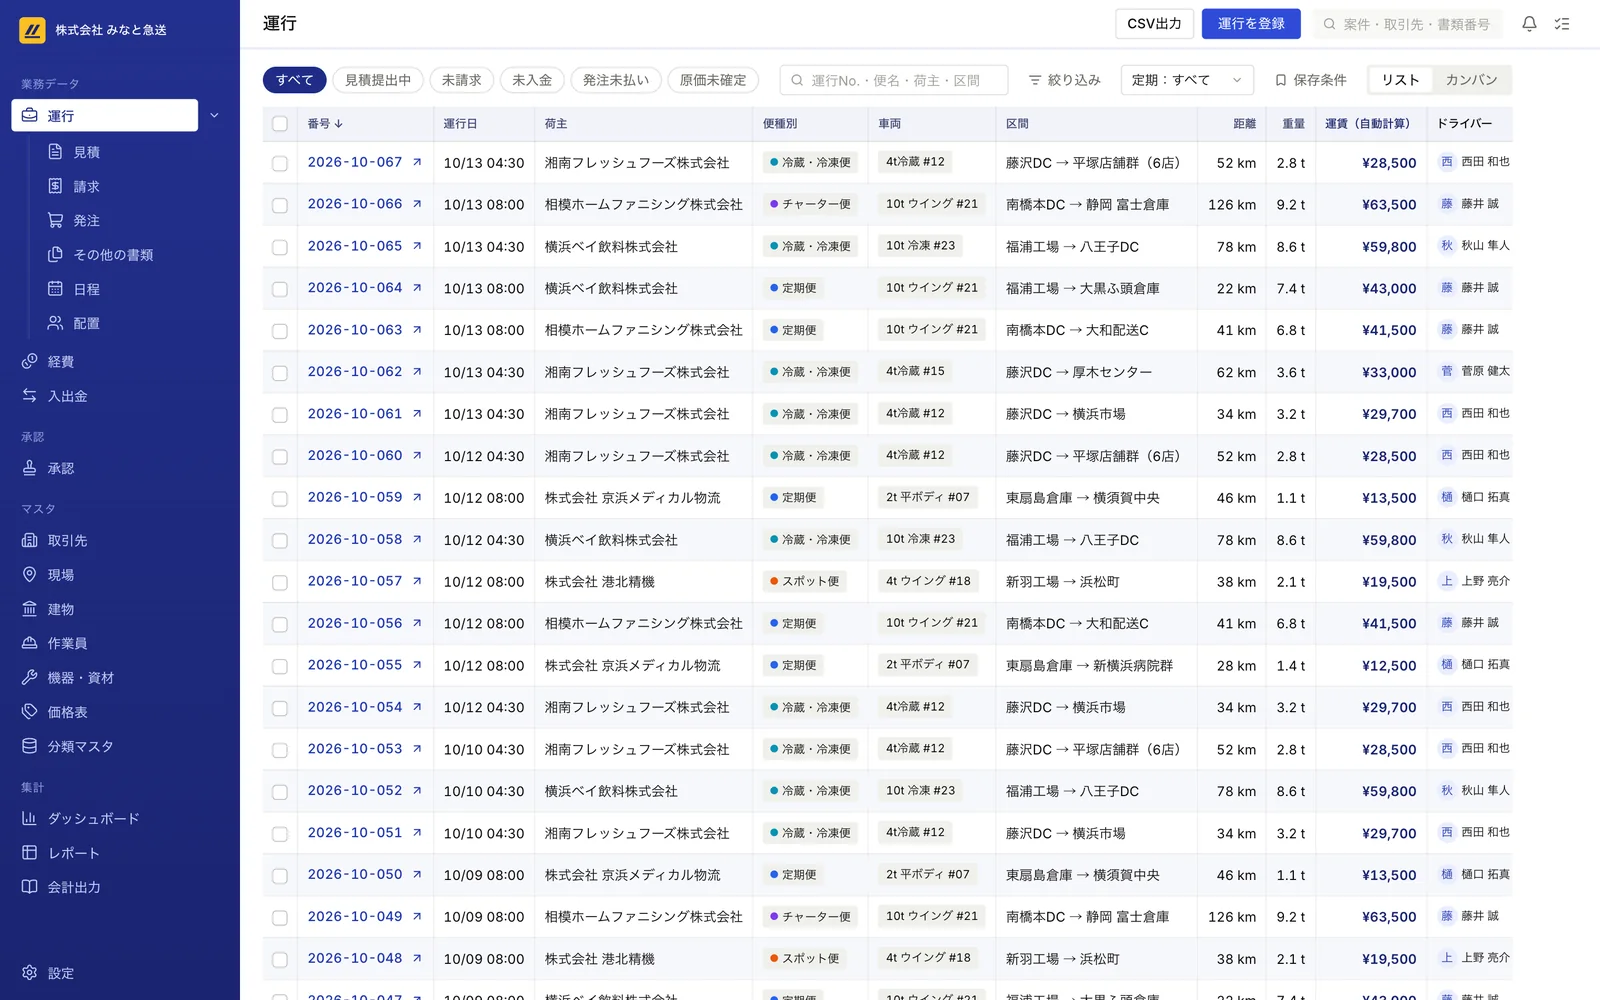Open the notifications bell icon
The height and width of the screenshot is (1000, 1600).
click(1529, 24)
